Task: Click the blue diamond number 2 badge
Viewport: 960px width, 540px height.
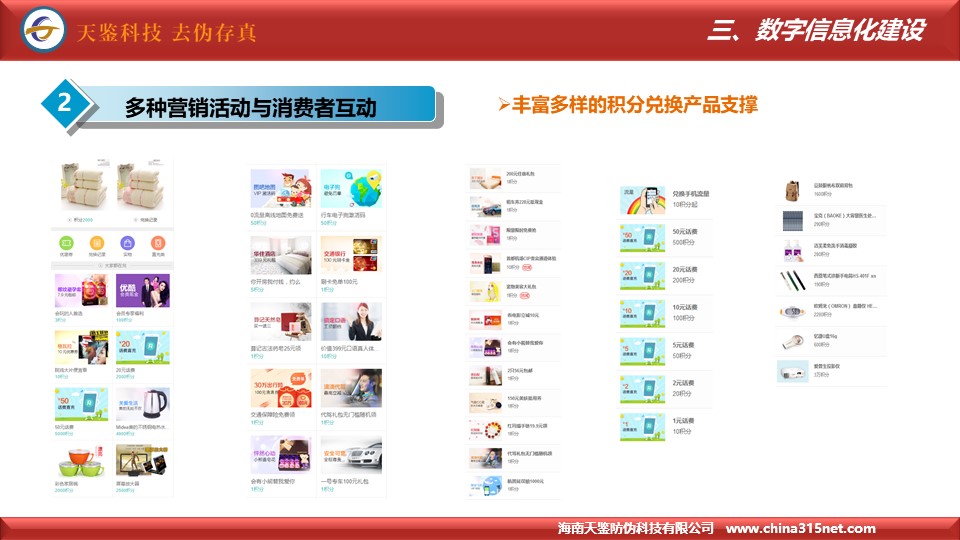Action: pyautogui.click(x=65, y=103)
